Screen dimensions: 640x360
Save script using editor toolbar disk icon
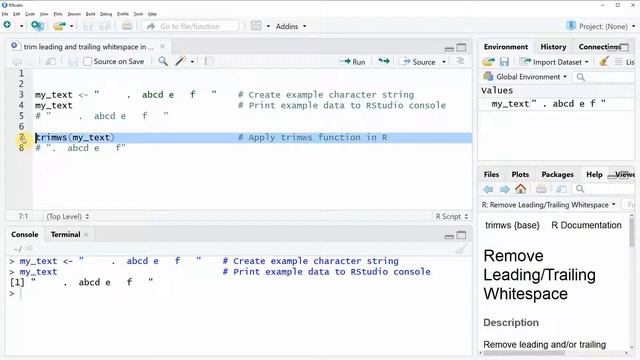tap(73, 62)
